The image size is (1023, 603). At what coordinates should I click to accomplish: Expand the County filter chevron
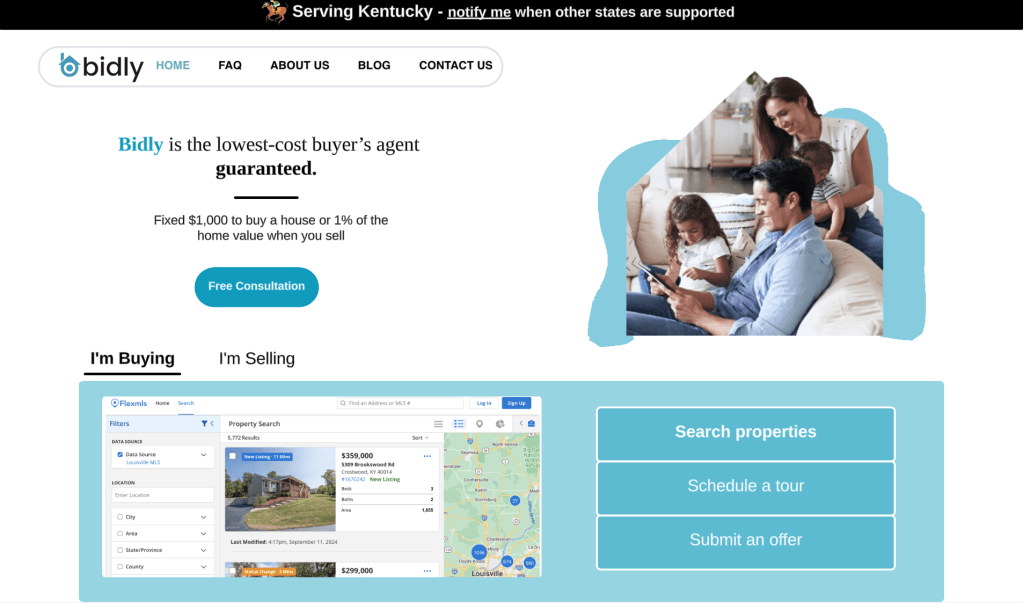pyautogui.click(x=204, y=567)
